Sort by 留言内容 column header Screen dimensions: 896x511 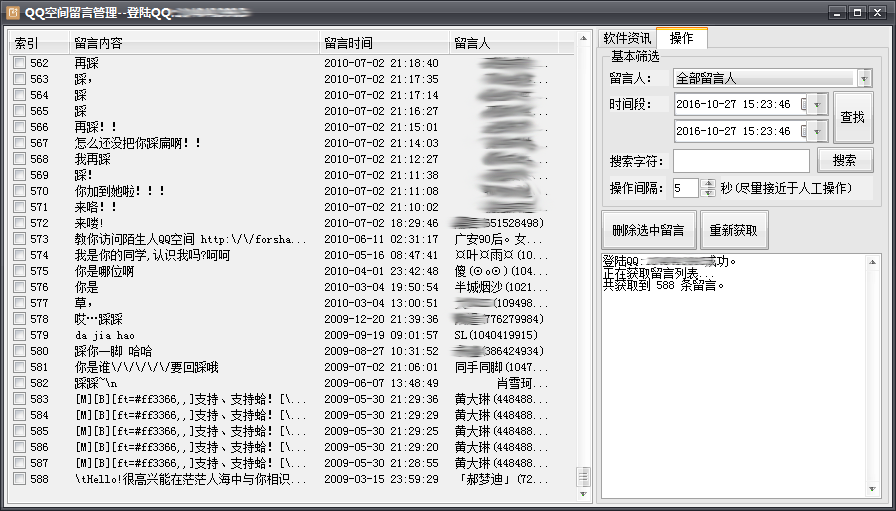194,43
